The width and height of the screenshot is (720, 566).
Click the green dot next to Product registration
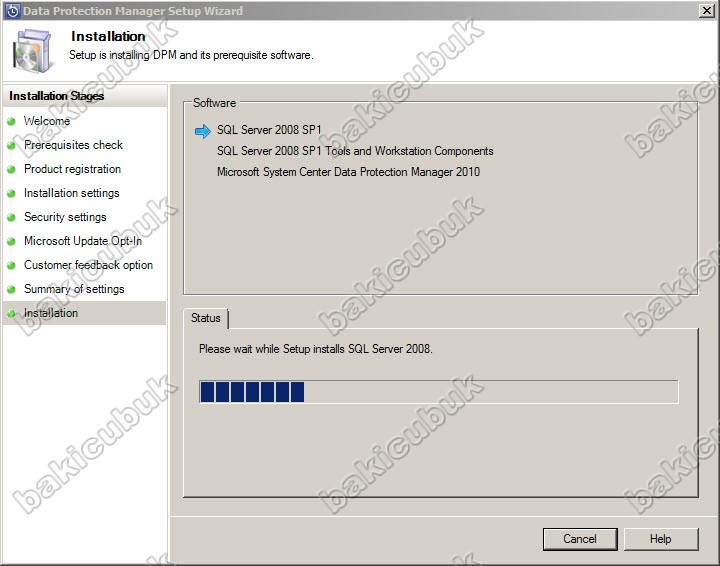tap(11, 169)
